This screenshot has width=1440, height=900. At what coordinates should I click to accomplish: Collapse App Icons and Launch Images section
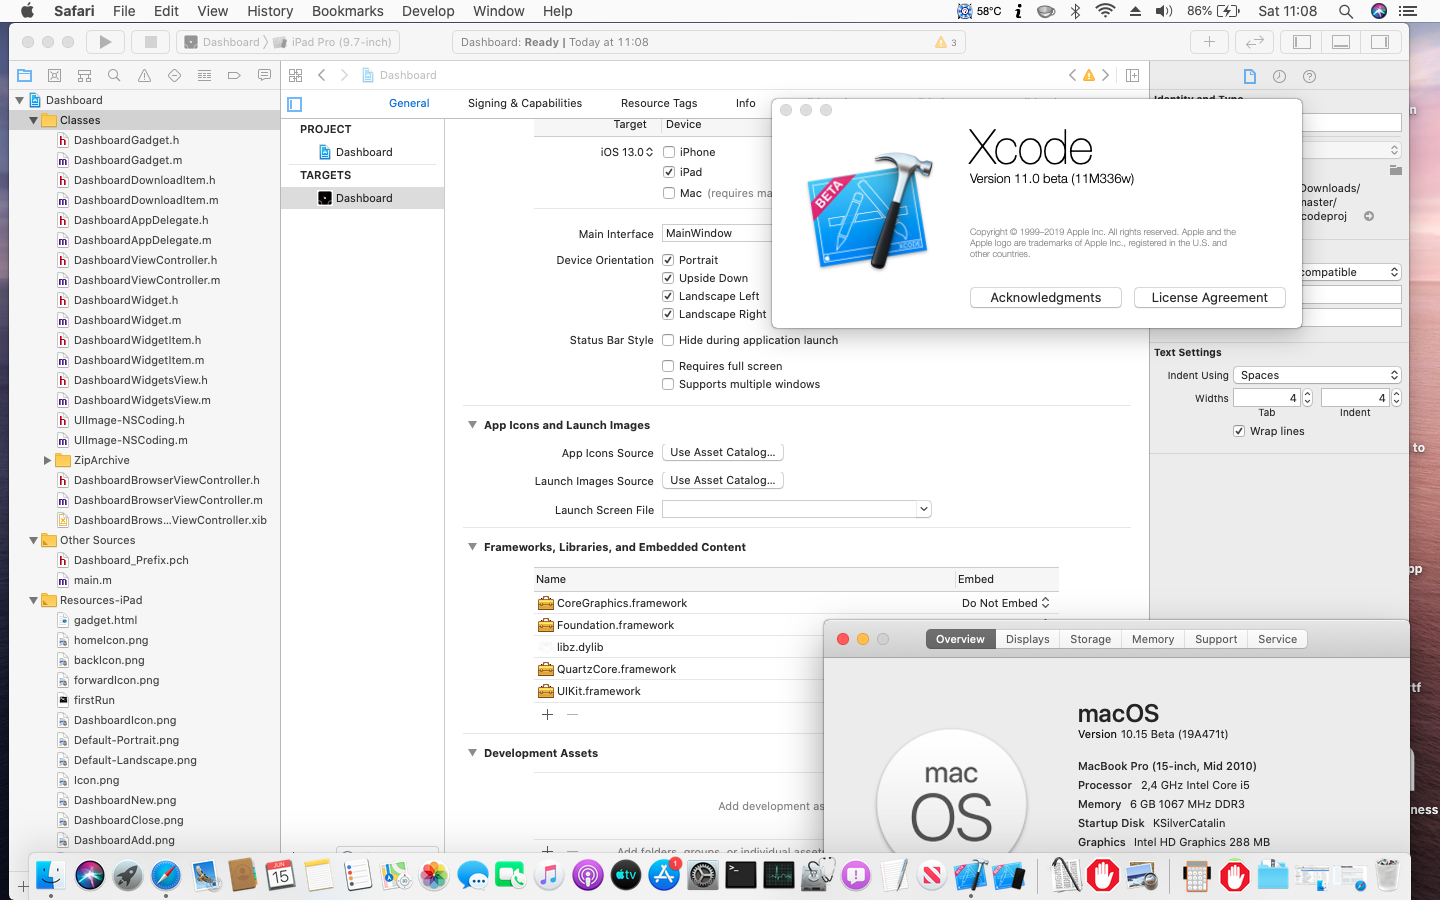click(472, 425)
